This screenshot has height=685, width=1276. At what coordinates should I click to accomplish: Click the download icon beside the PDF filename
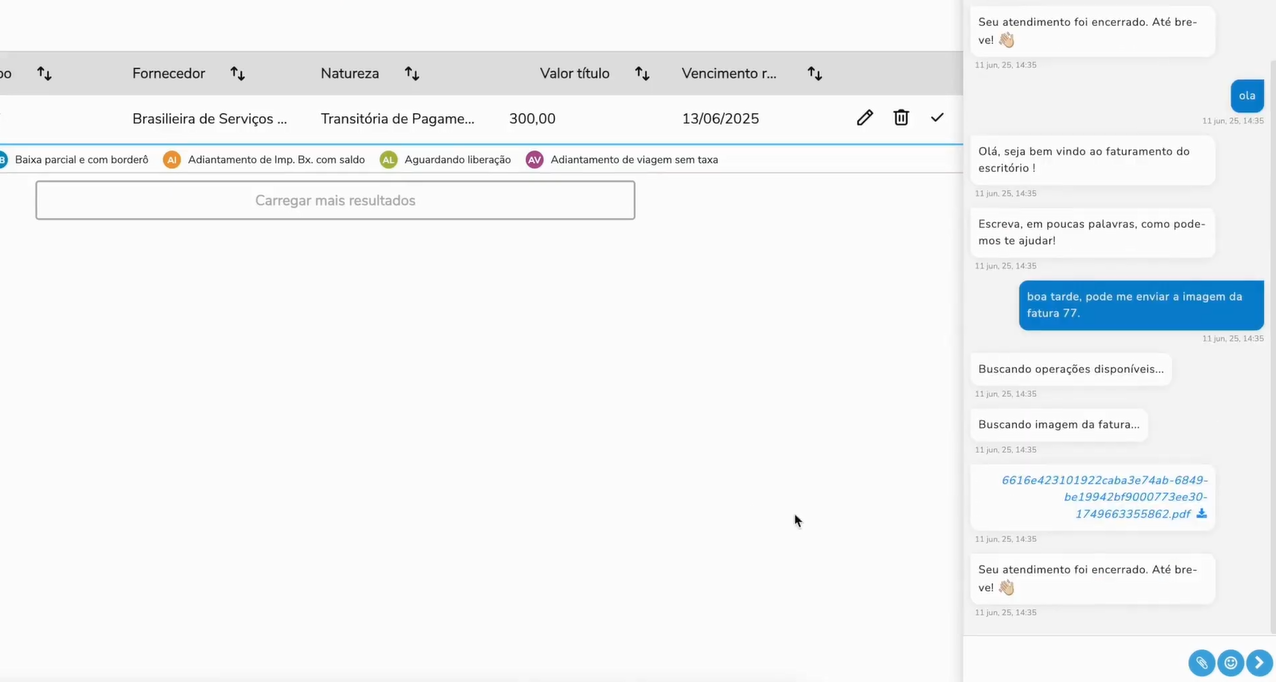click(x=1202, y=514)
